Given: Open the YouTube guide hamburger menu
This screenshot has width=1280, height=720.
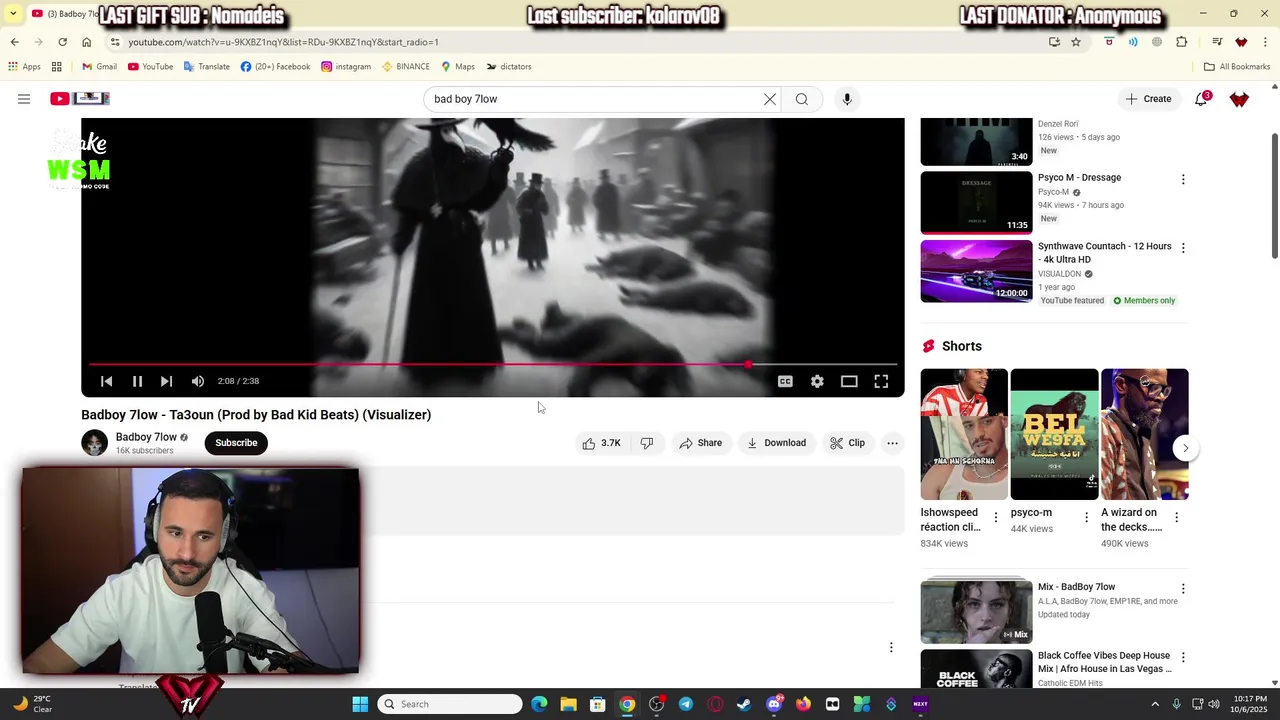Looking at the screenshot, I should point(24,99).
